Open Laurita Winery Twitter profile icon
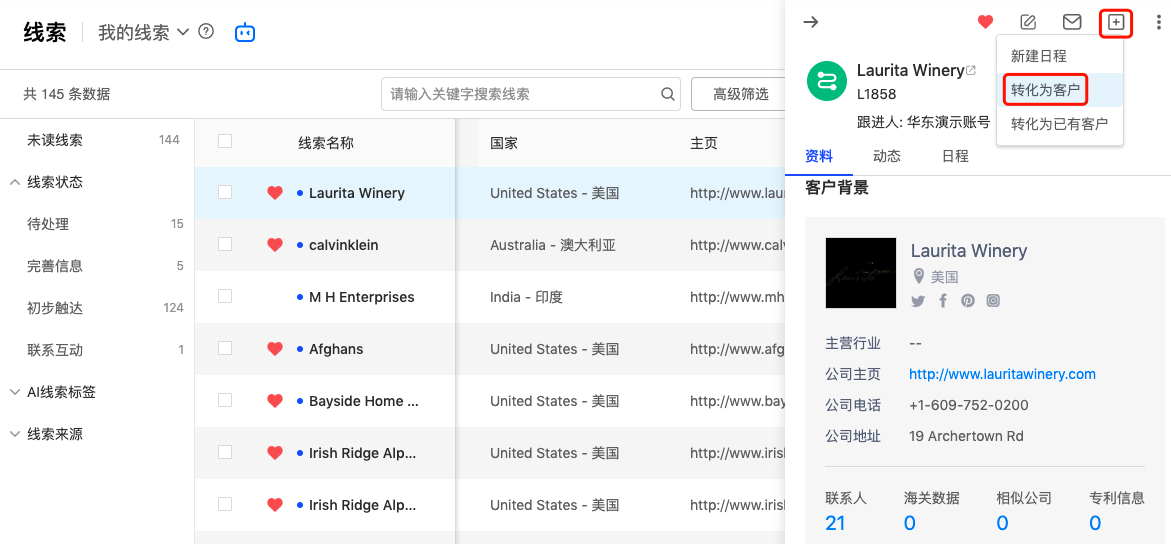This screenshot has height=544, width=1171. pyautogui.click(x=918, y=300)
